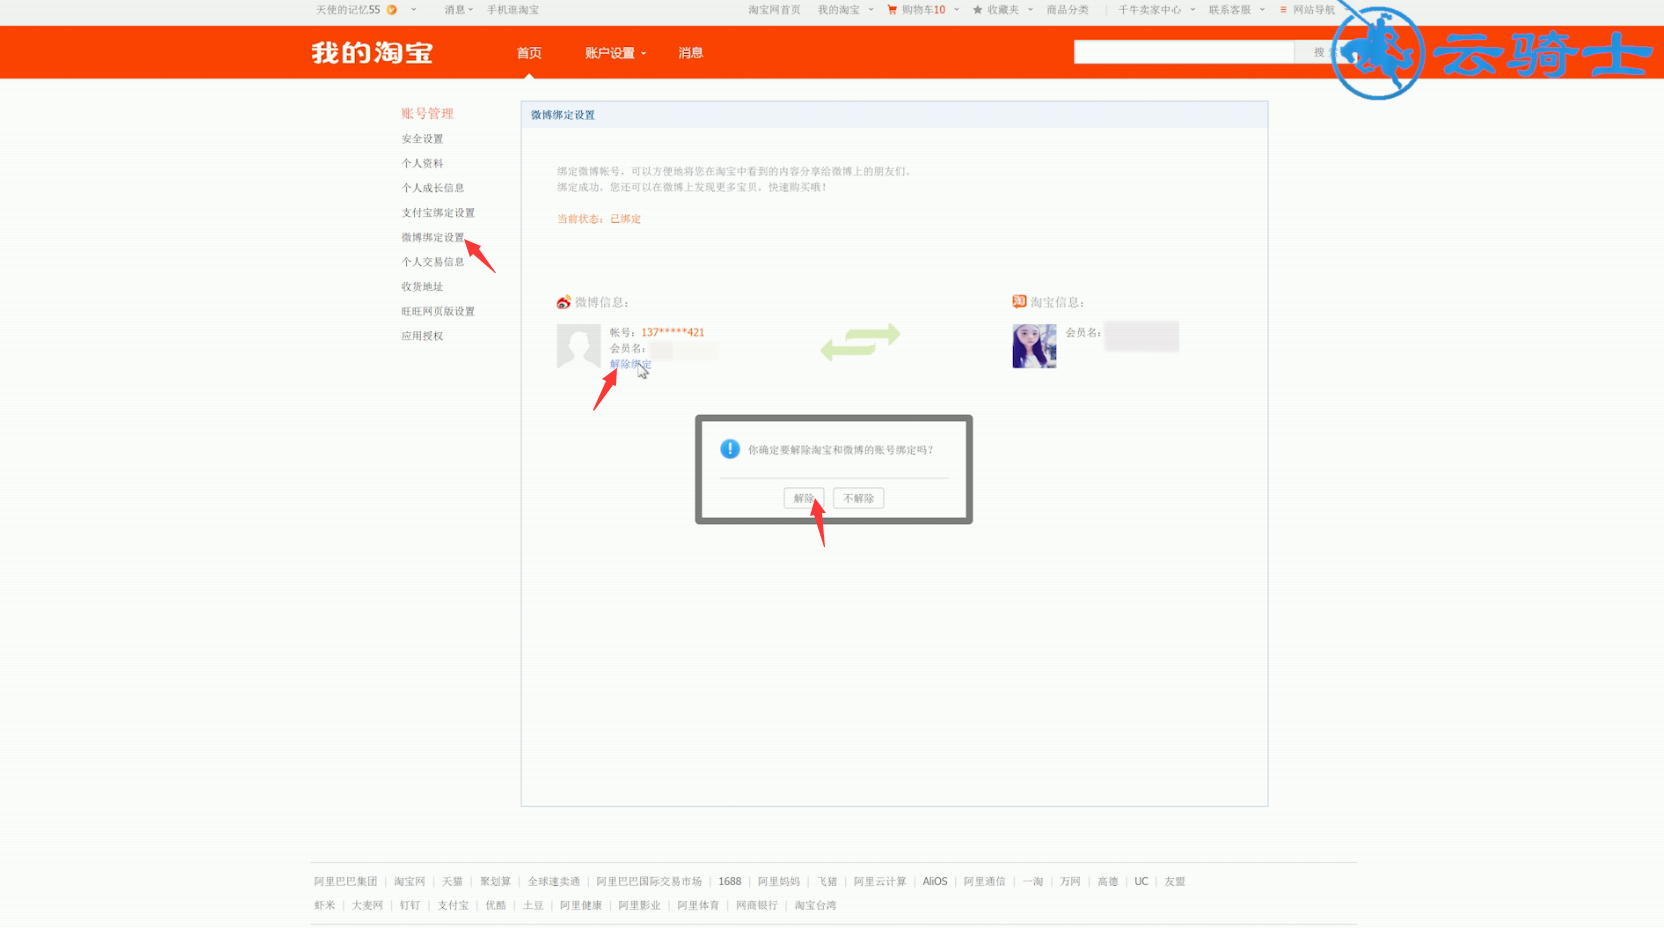
Task: Click the shopping cart icon in top bar
Action: 892,10
